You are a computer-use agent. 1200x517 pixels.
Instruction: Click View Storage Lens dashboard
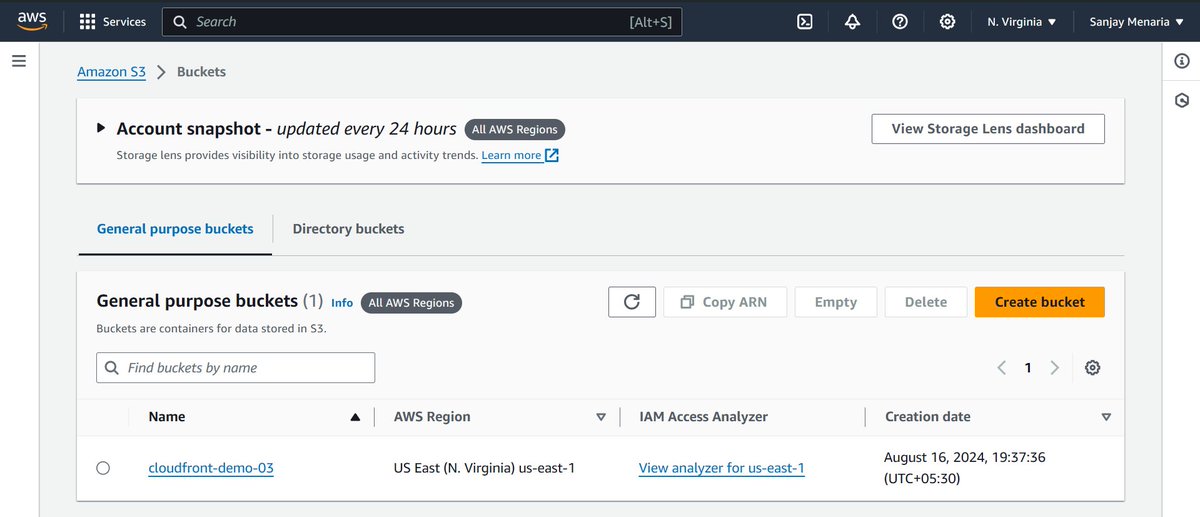(988, 129)
